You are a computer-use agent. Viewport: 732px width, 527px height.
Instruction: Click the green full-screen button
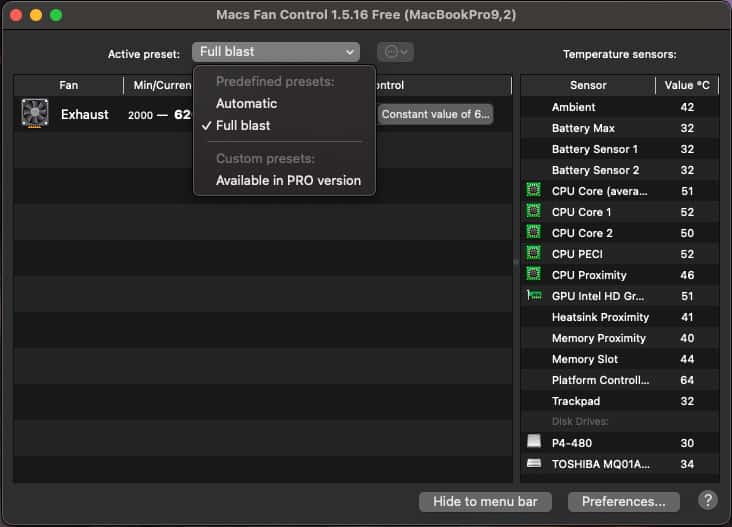pos(56,15)
